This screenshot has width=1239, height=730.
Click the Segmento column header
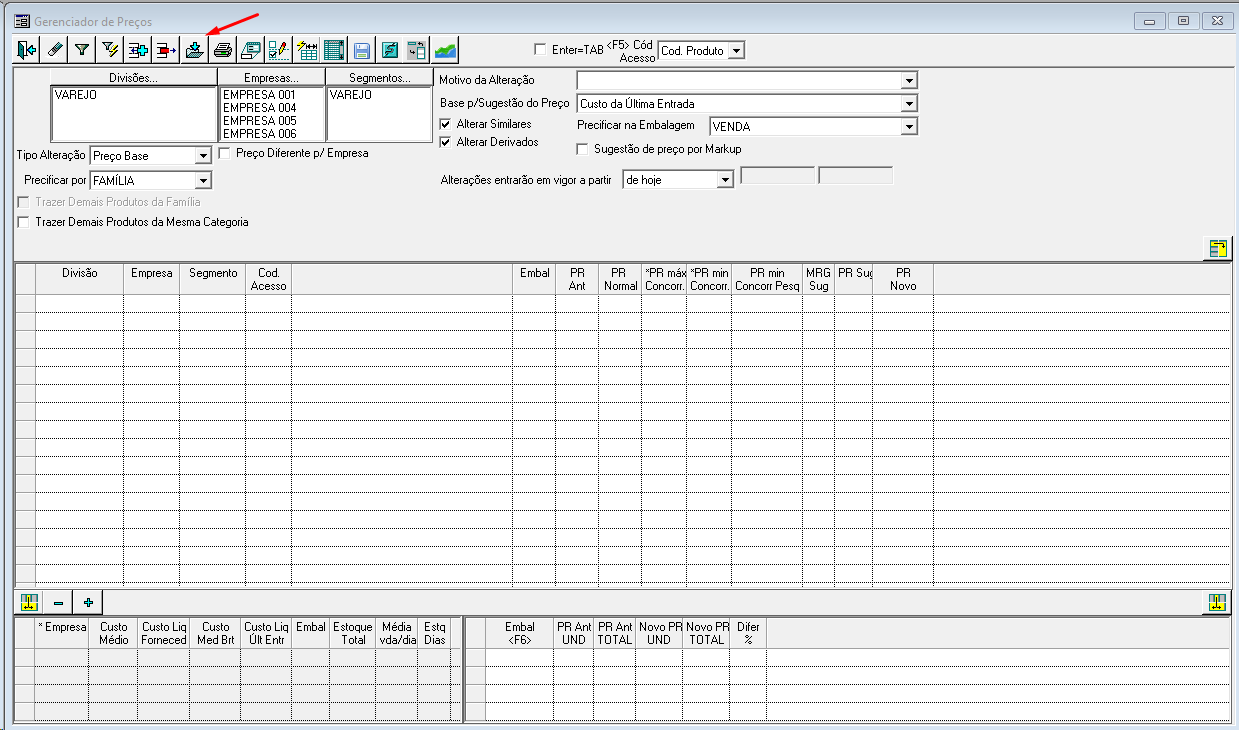212,279
